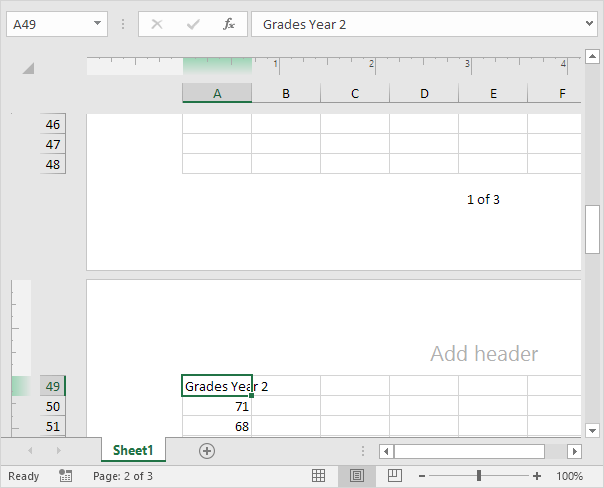The height and width of the screenshot is (488, 604).
Task: Click the 100% zoom level button
Action: click(569, 476)
